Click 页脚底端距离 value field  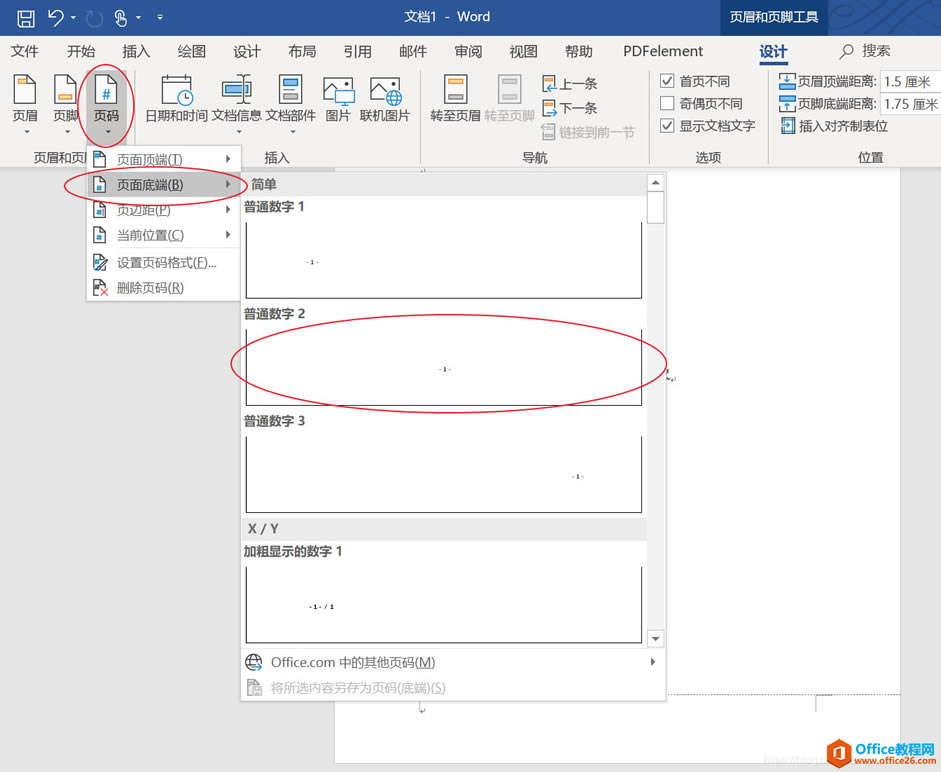tap(910, 104)
